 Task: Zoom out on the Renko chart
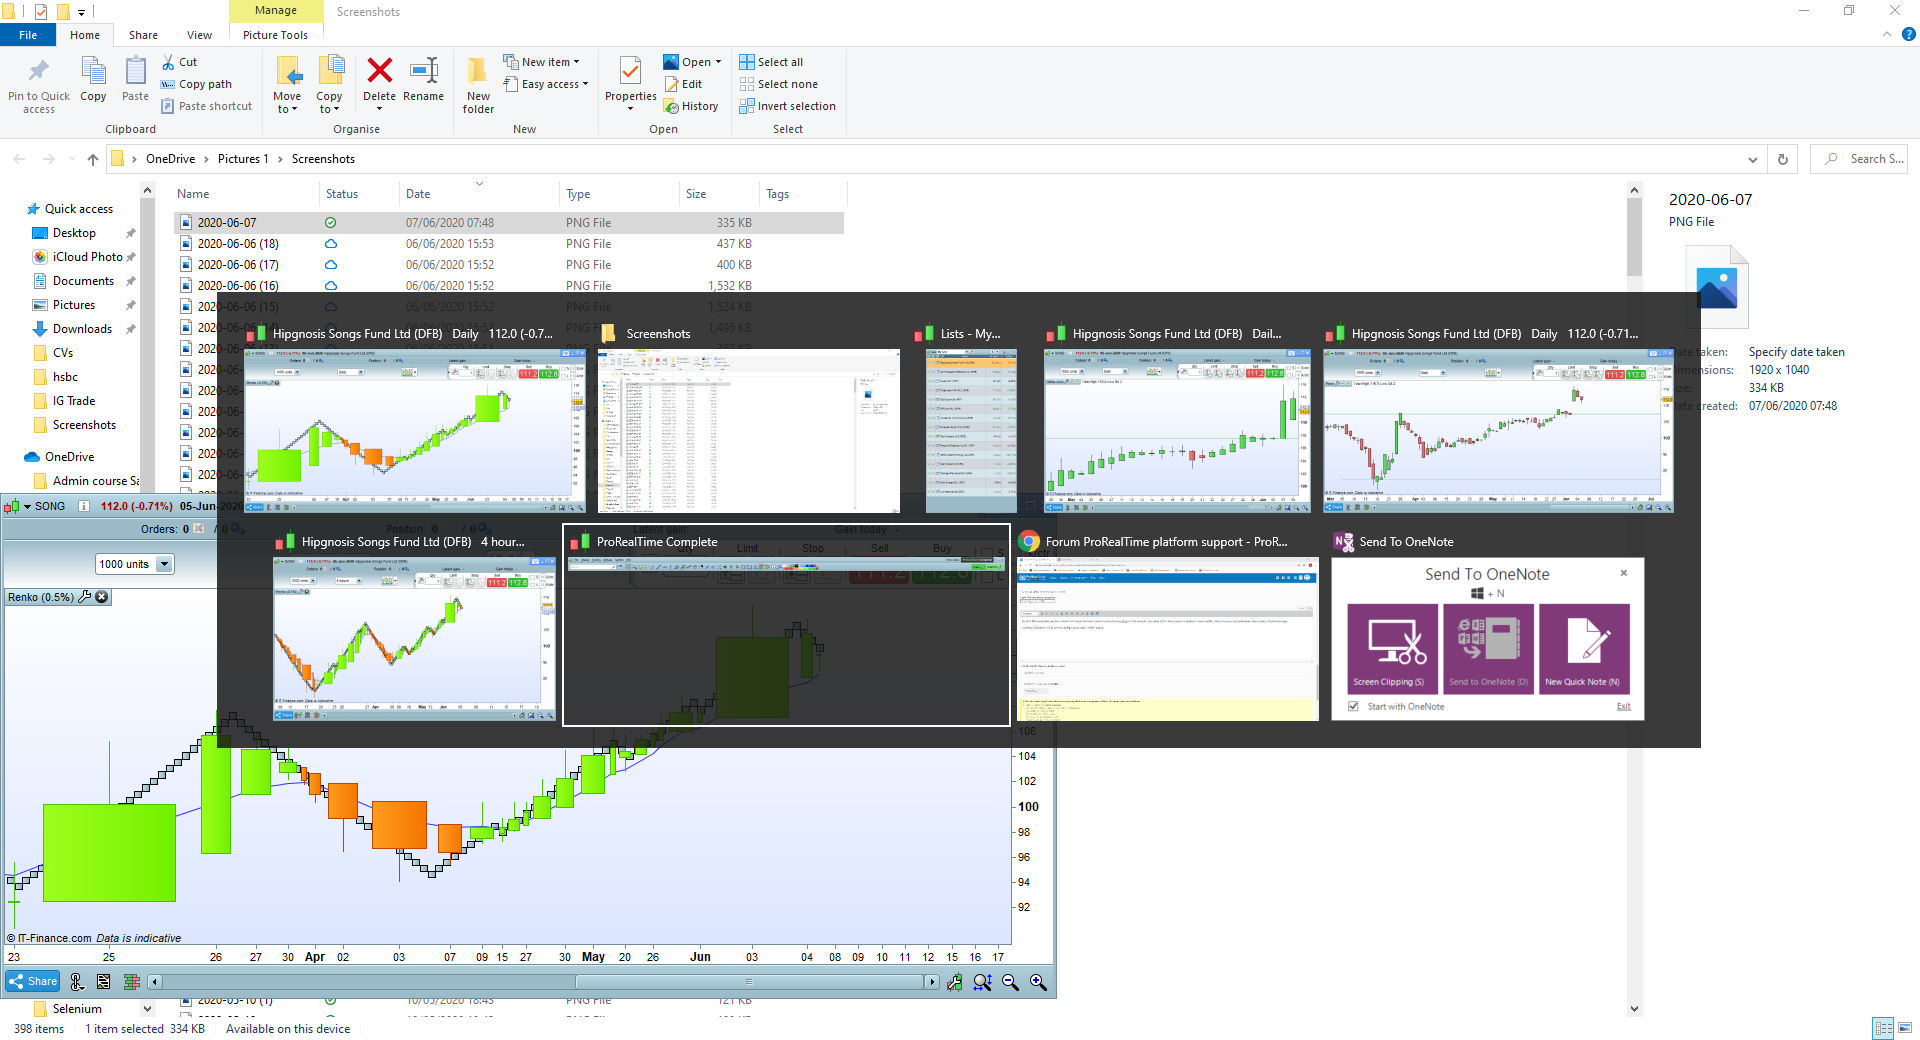(x=1011, y=983)
